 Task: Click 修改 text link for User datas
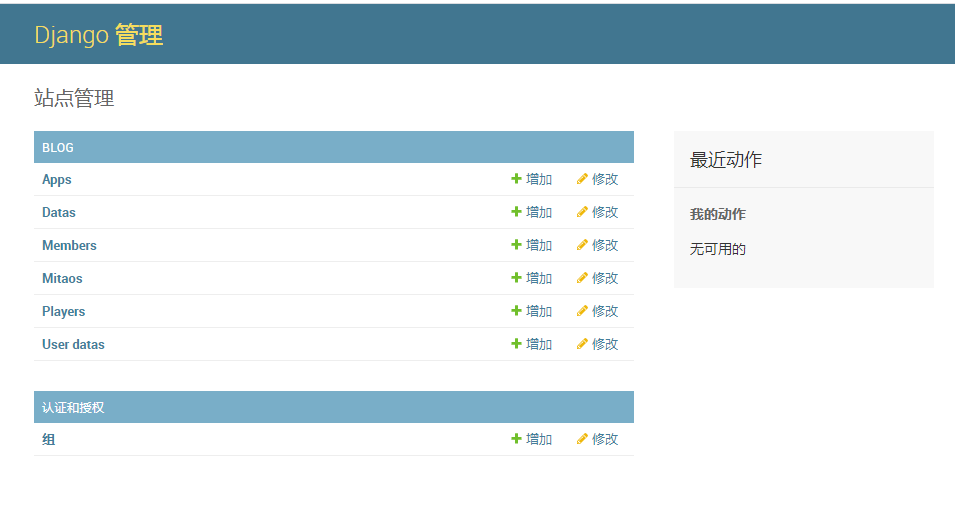pyautogui.click(x=605, y=344)
